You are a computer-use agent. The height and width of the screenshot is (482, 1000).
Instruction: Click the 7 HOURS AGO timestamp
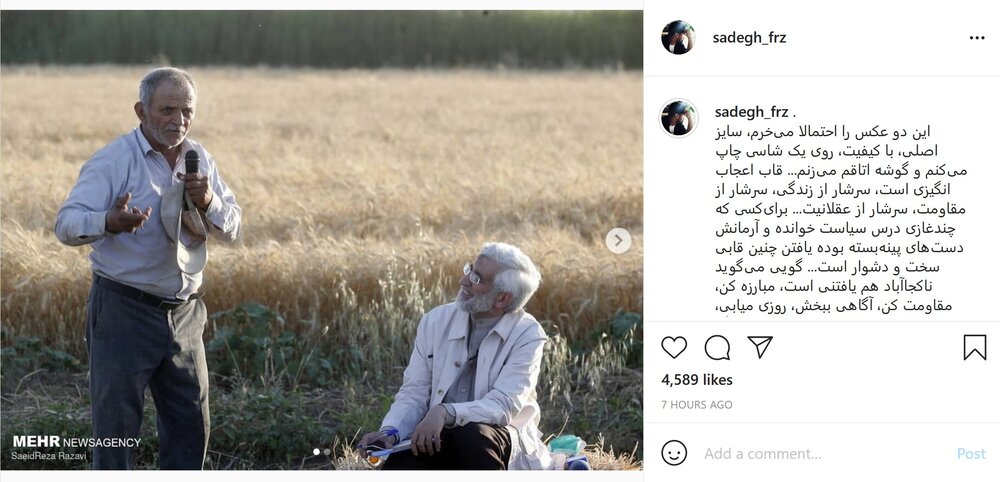696,405
